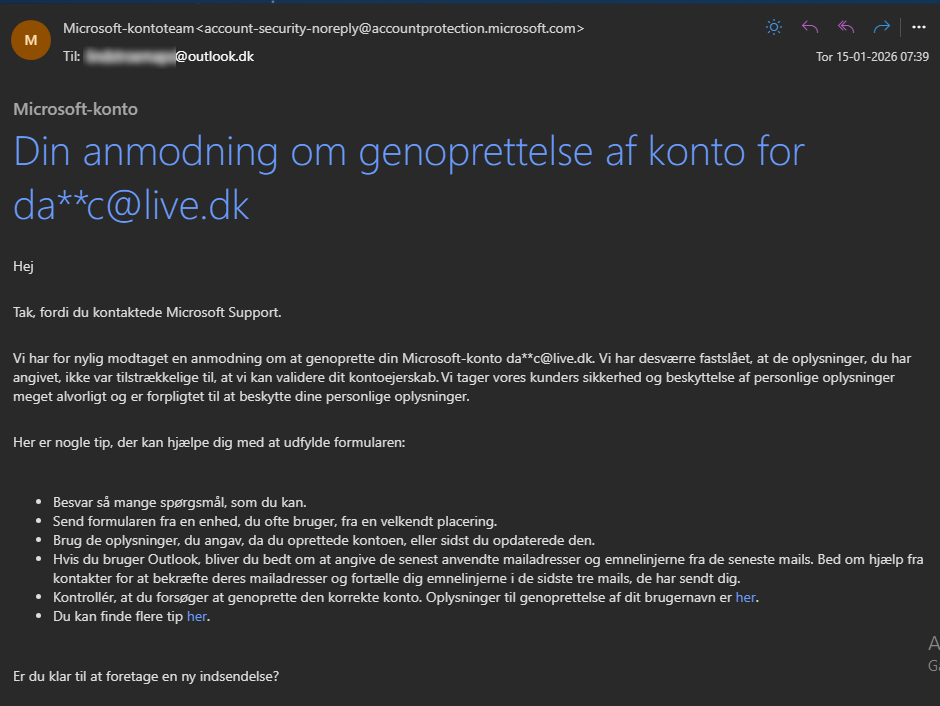
Task: Open the 'her' link for brugernavn recovery
Action: coord(745,598)
